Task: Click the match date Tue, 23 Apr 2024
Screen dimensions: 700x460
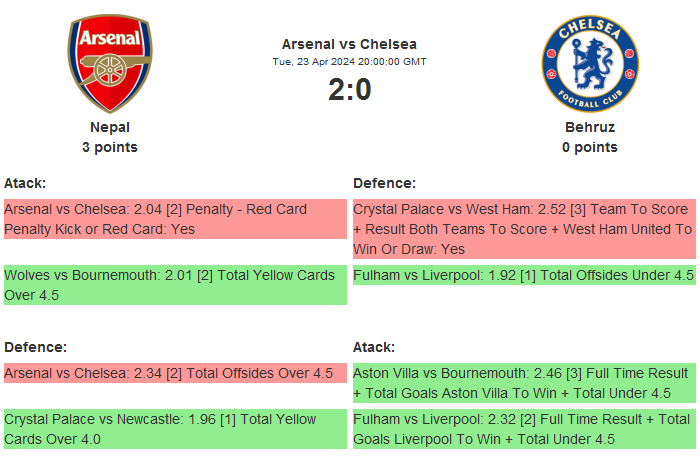Action: click(x=349, y=62)
